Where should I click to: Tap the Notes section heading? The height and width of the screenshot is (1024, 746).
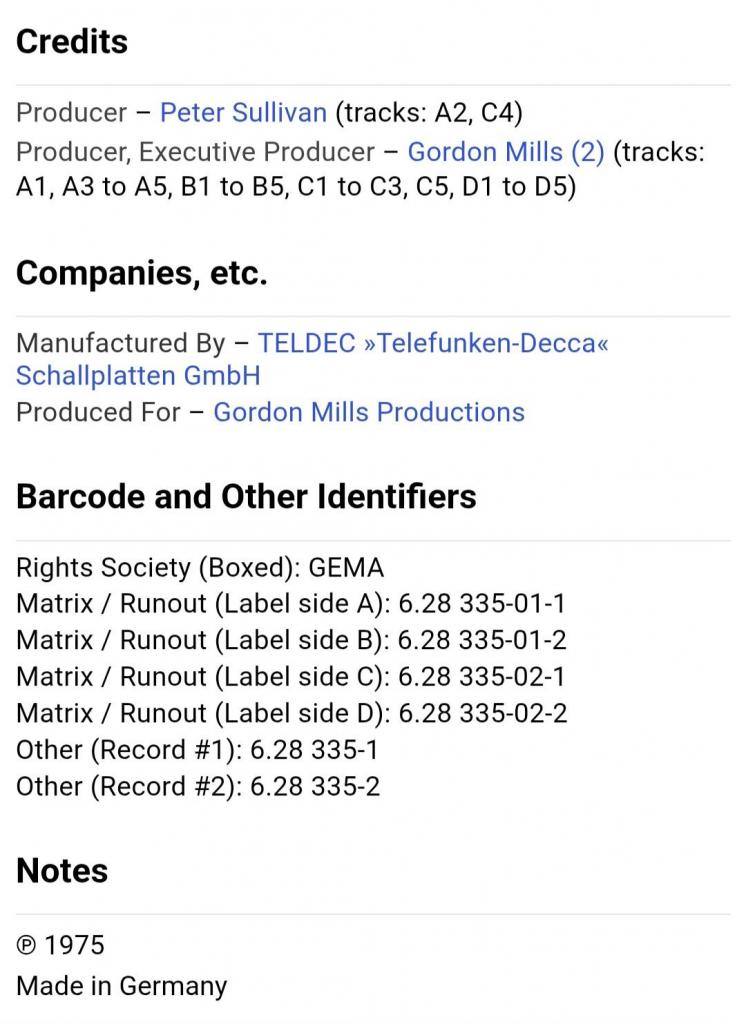click(x=62, y=871)
